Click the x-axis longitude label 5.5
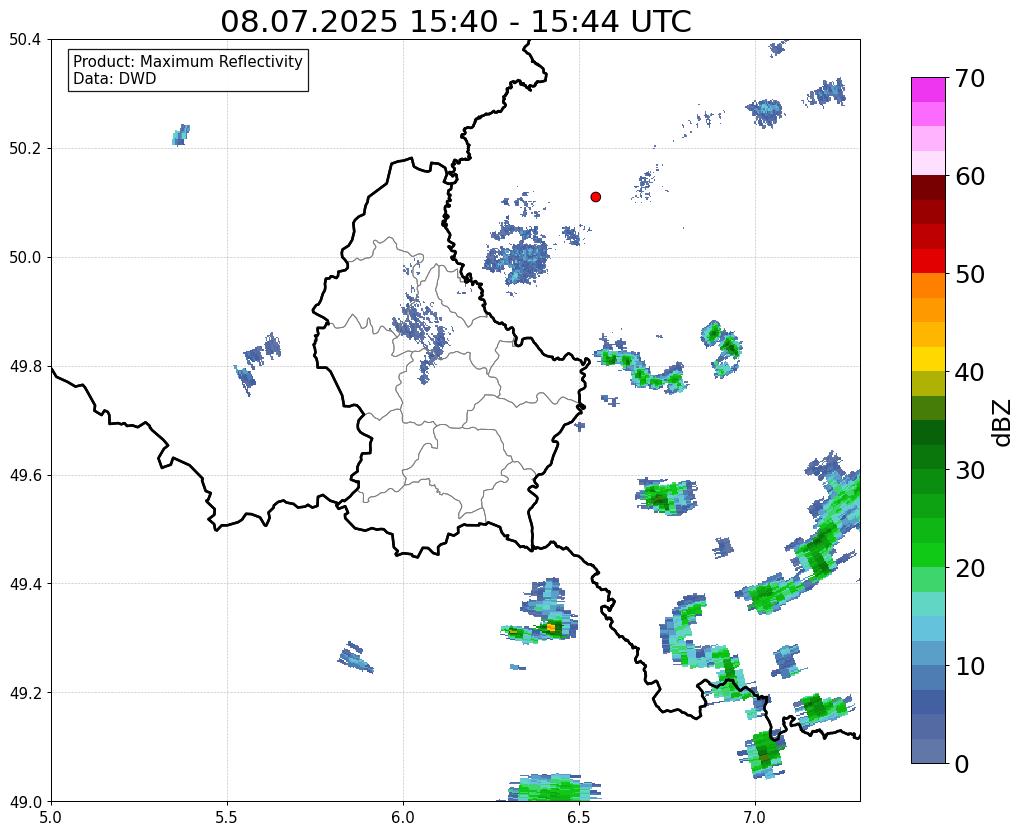Image resolution: width=1023 pixels, height=834 pixels. [x=226, y=818]
